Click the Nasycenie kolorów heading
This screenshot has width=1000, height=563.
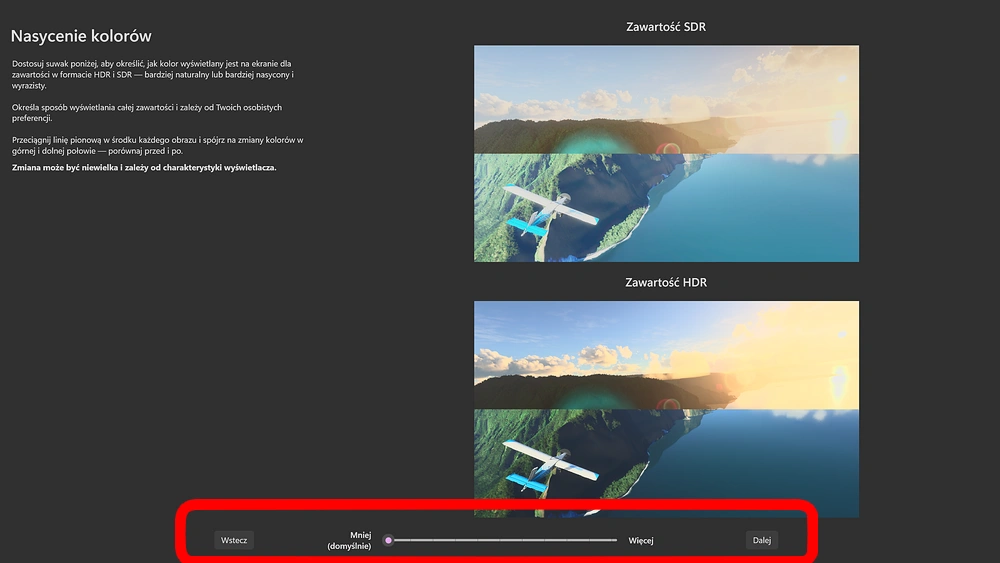point(81,36)
